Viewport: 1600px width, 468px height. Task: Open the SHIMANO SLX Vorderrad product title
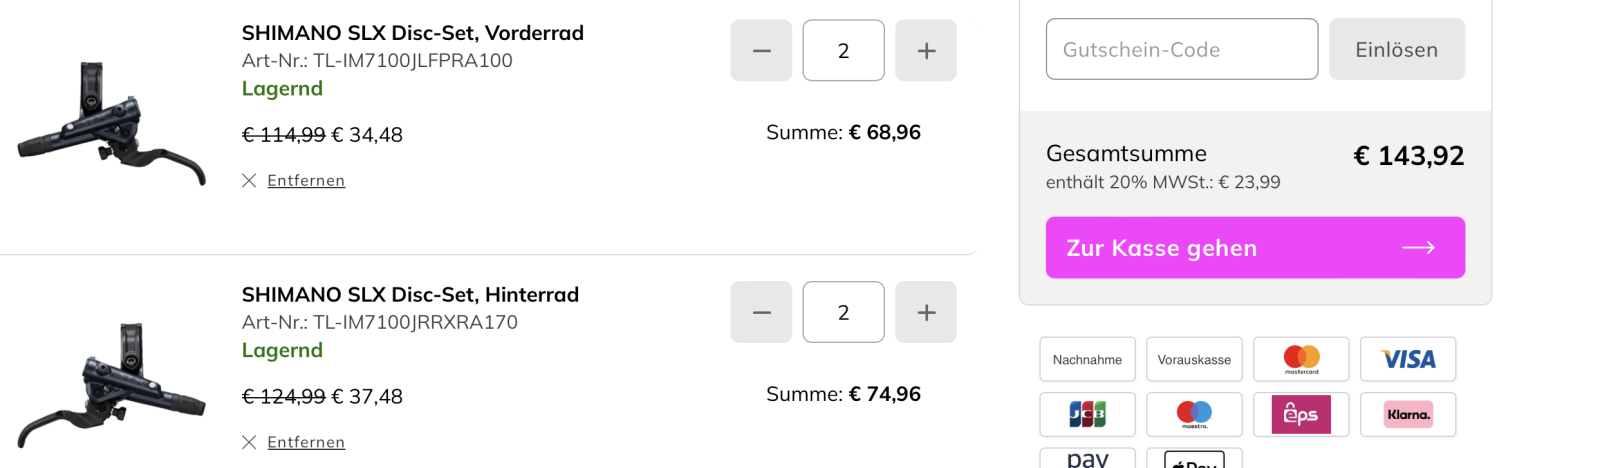412,33
